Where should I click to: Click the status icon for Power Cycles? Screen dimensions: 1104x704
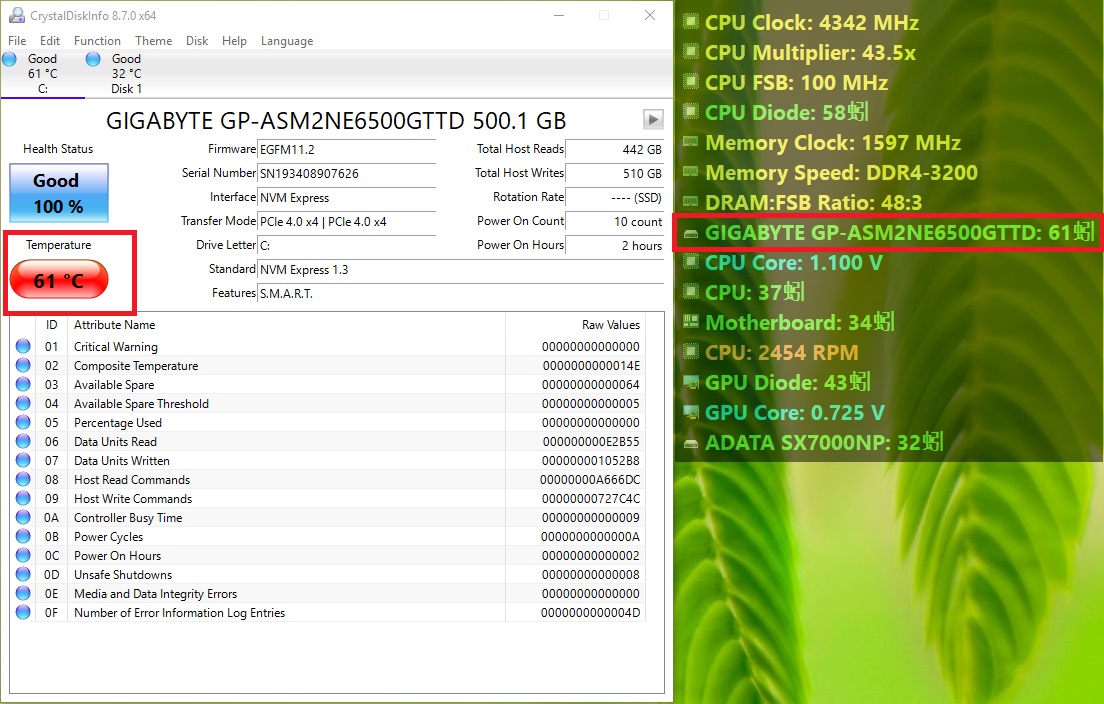(x=23, y=536)
